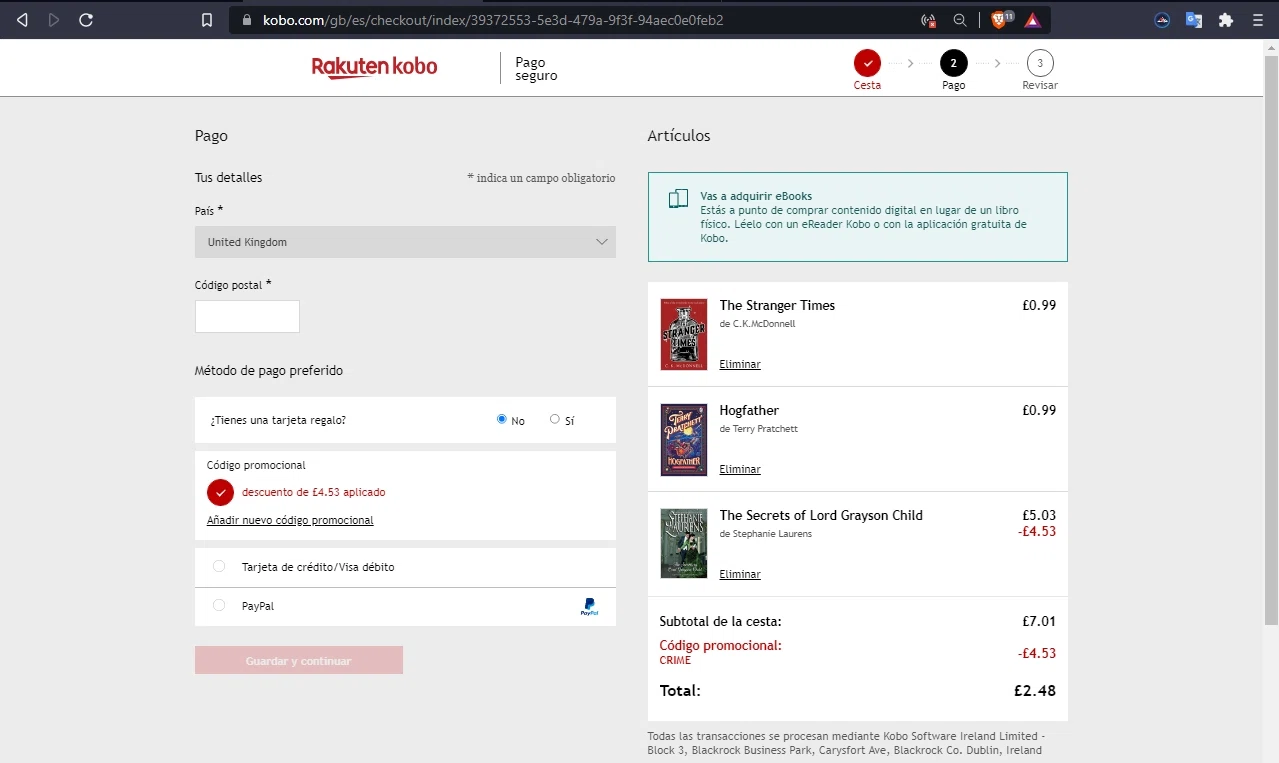Click author text de Stephanie Laurens
The image size is (1279, 763).
[x=765, y=534]
